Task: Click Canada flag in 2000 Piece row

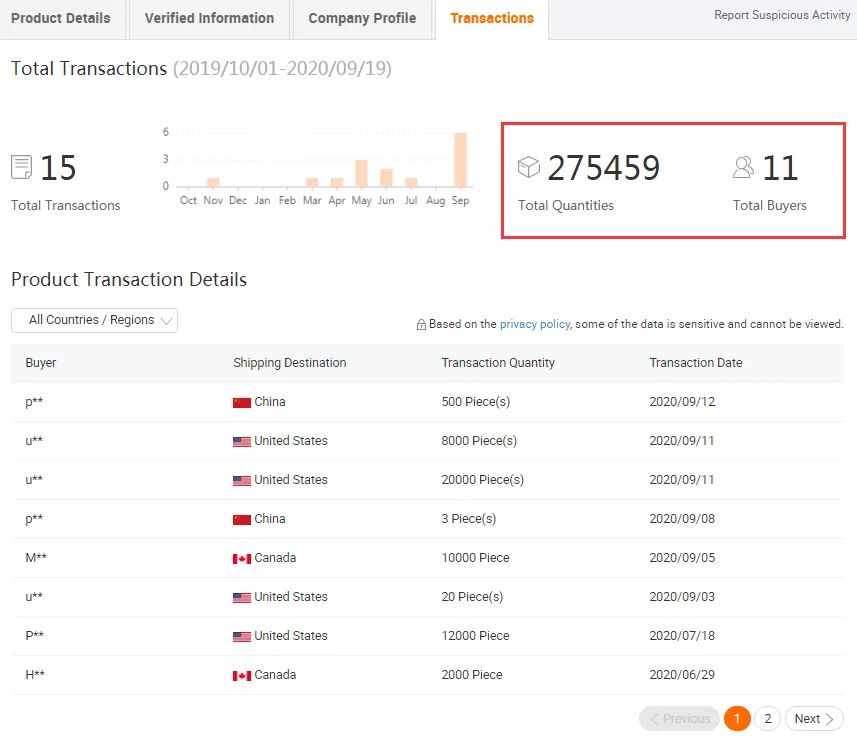Action: coord(242,676)
